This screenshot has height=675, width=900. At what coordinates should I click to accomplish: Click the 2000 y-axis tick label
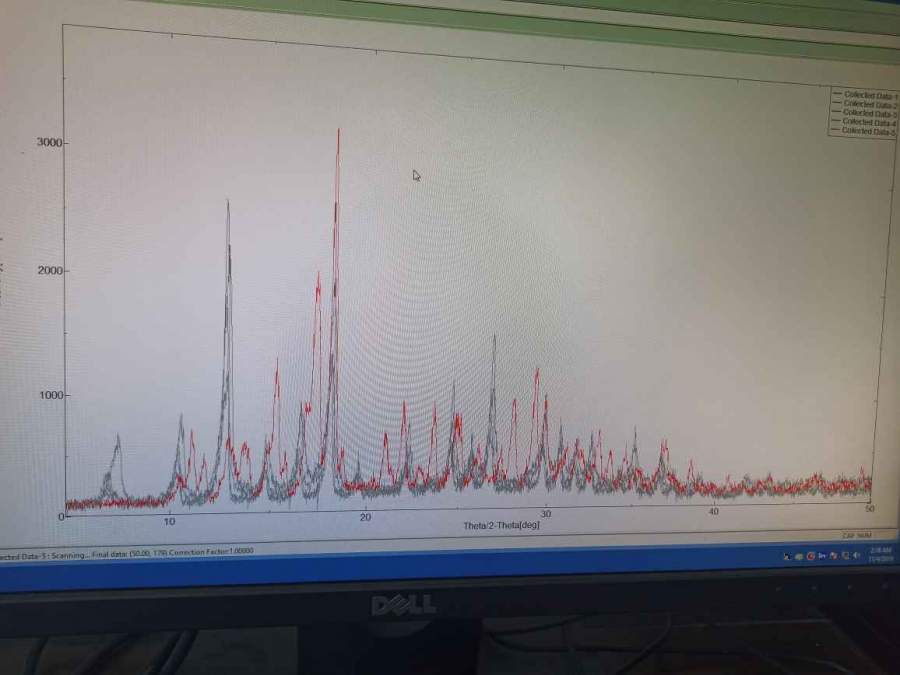click(x=50, y=270)
